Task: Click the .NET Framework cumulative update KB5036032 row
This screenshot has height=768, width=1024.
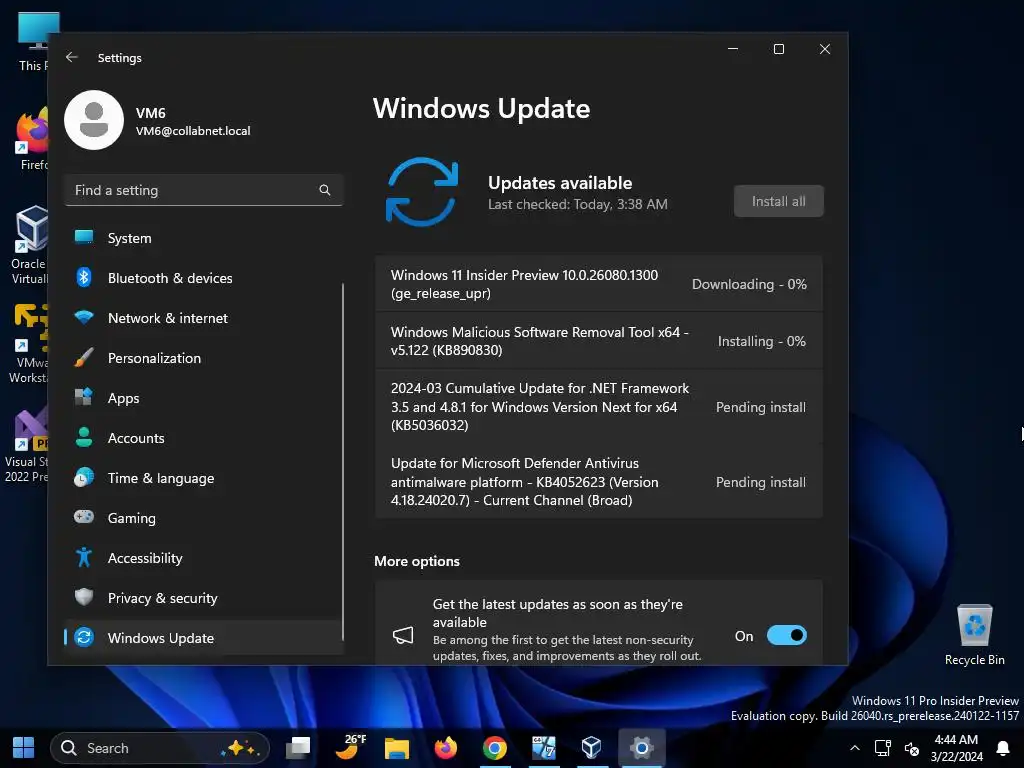Action: (599, 407)
